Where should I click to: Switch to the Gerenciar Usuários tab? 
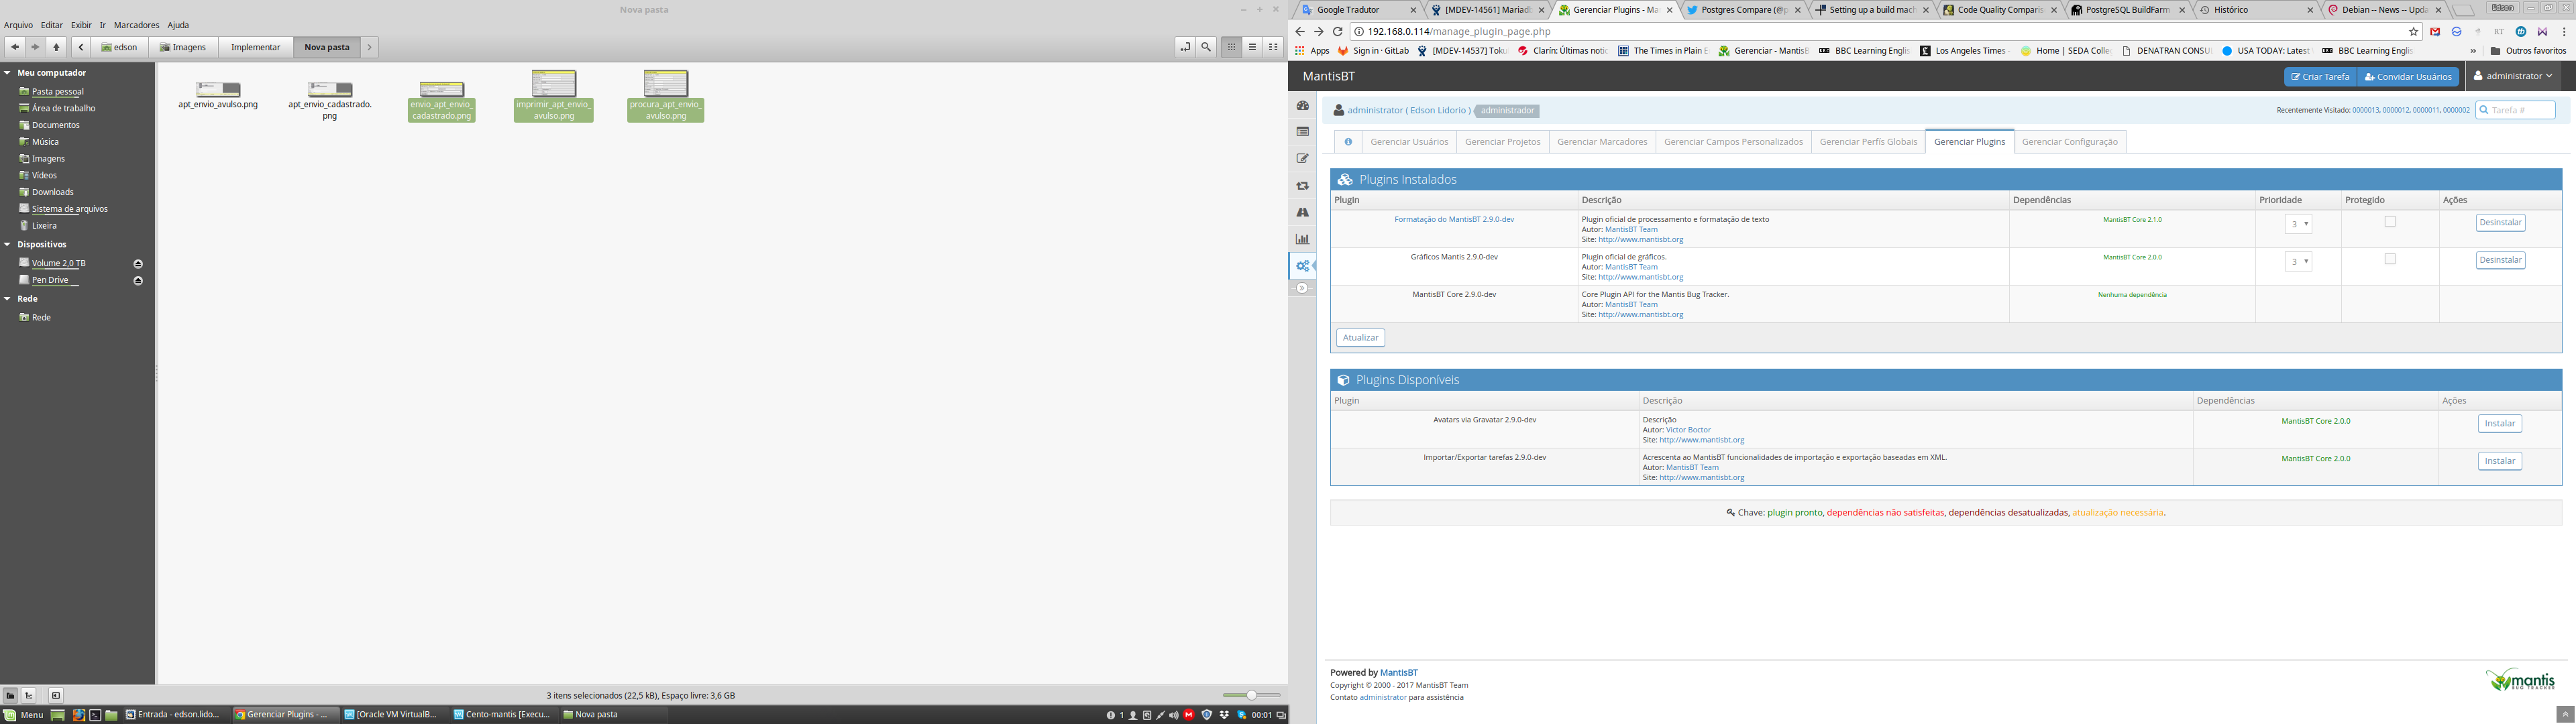[x=1409, y=141]
